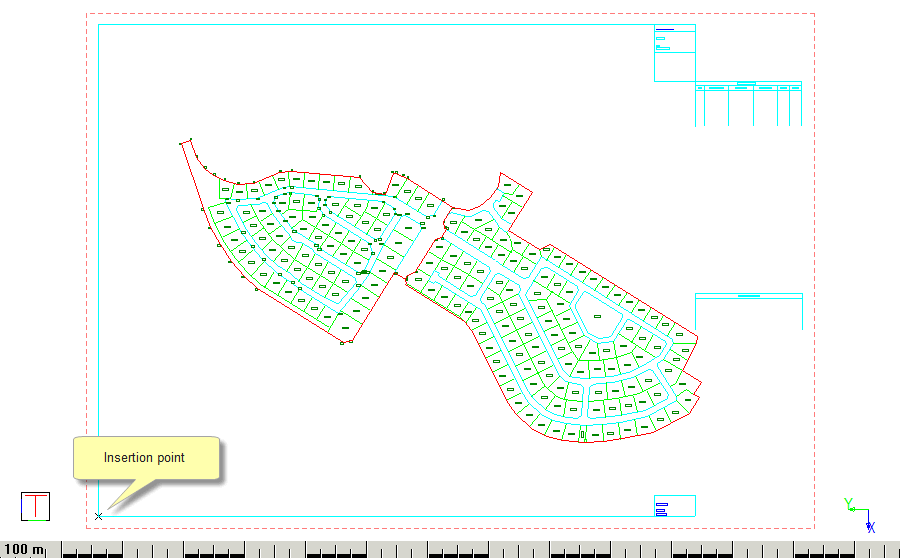The height and width of the screenshot is (558, 900).
Task: Click the blue text lines in bottom-right box
Action: (x=662, y=509)
